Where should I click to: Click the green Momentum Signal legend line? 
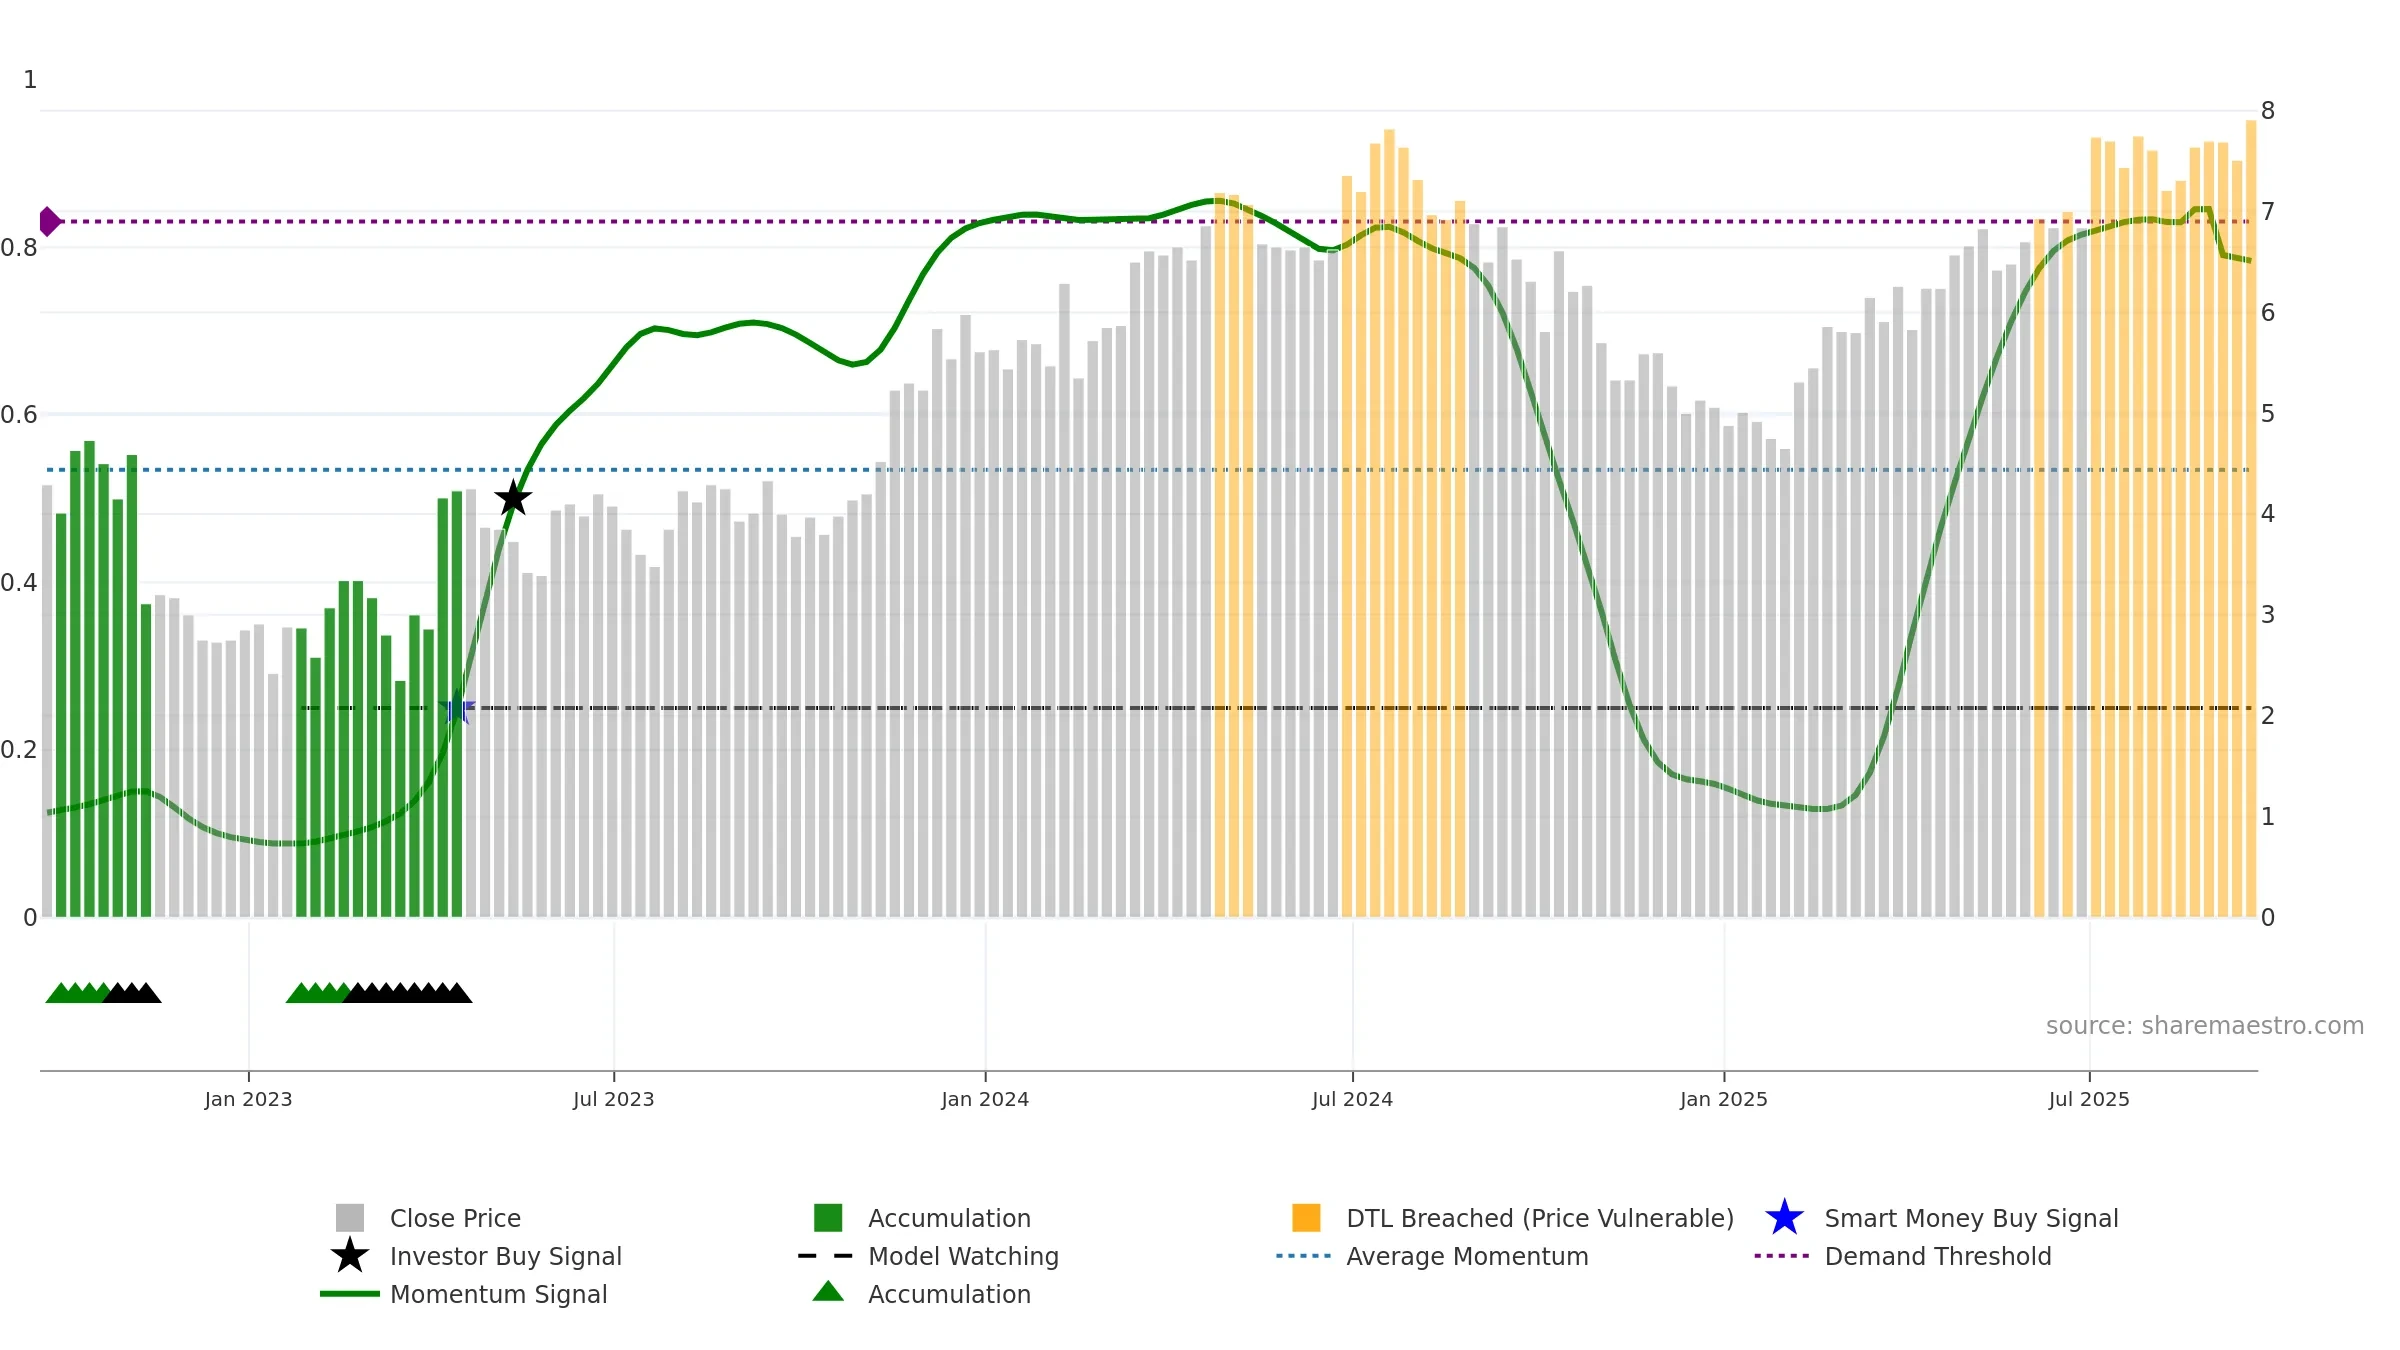click(350, 1294)
